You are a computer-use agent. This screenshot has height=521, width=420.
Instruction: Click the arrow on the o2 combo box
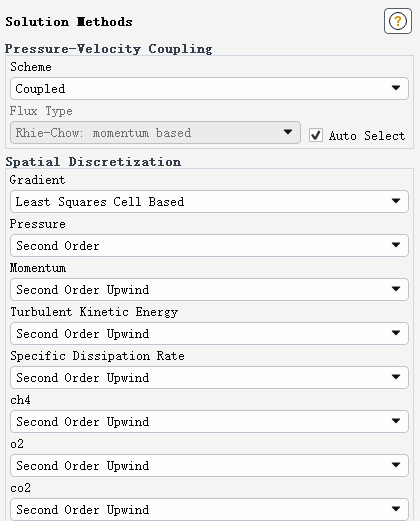click(396, 465)
